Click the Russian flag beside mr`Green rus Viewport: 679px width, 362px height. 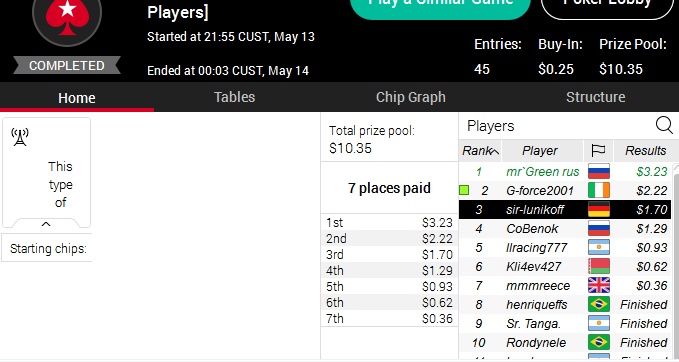(x=599, y=171)
